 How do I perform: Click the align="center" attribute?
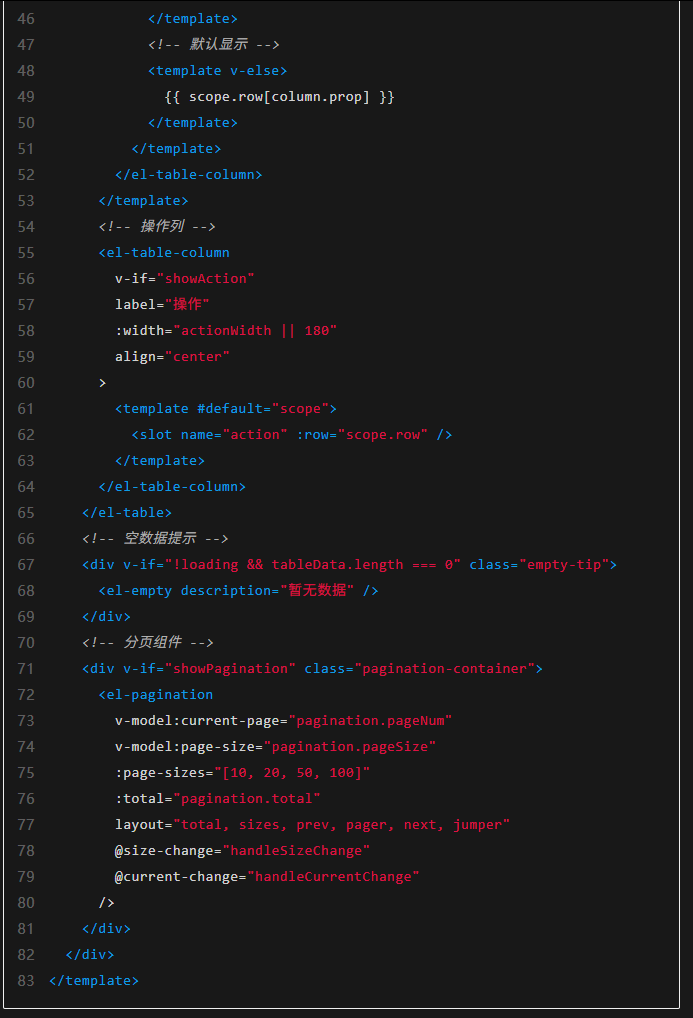[x=172, y=357]
